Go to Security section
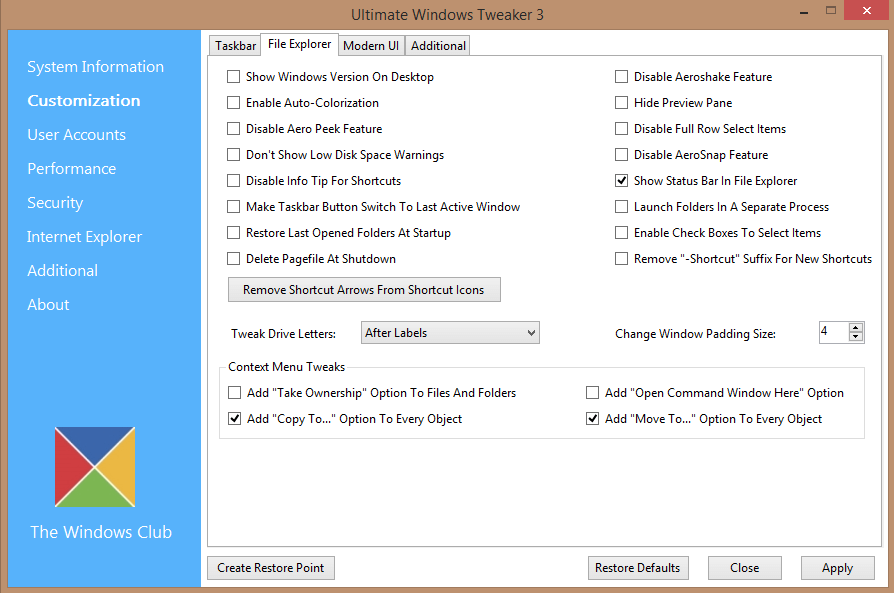The width and height of the screenshot is (894, 593). 55,202
